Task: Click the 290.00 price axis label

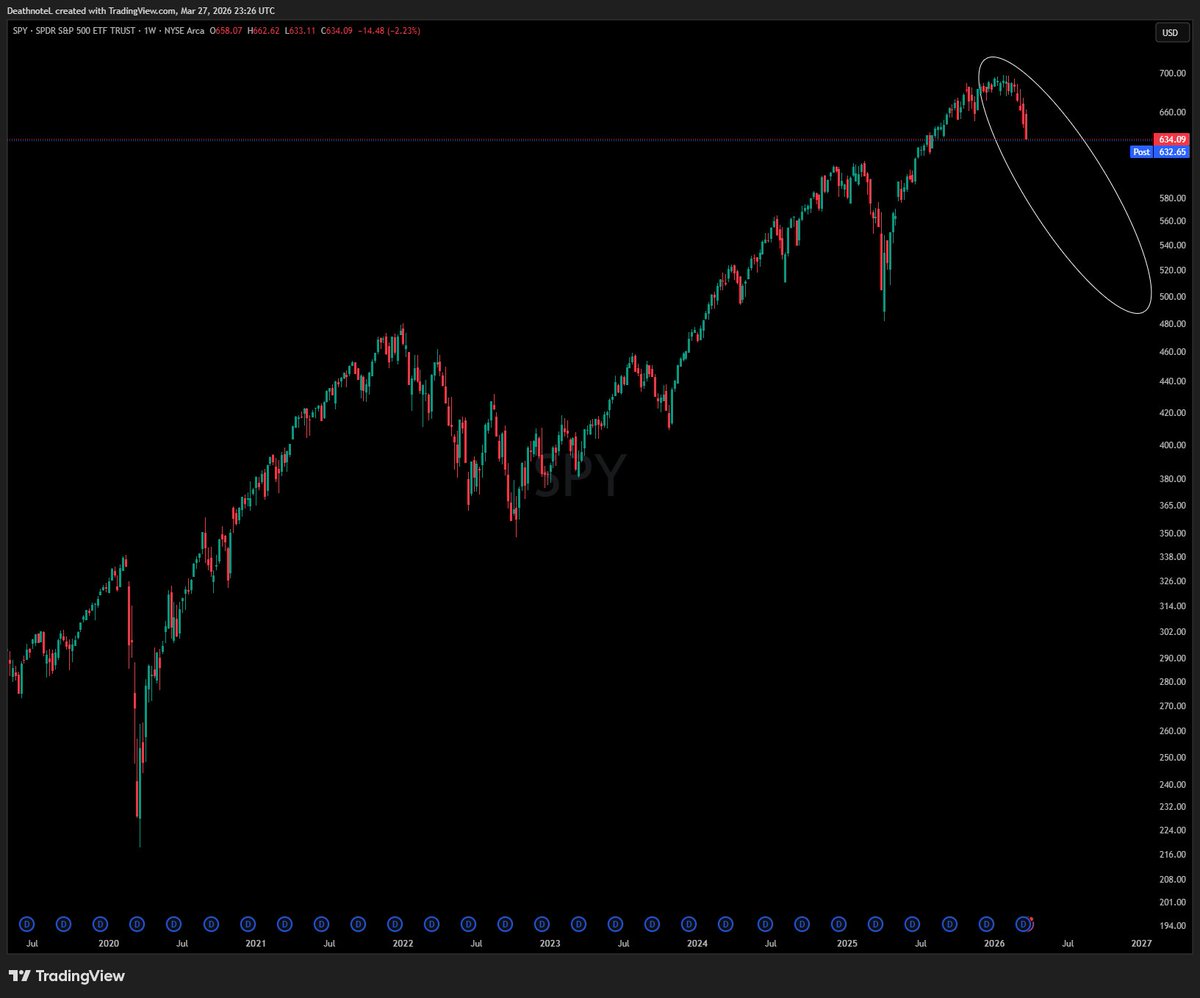Action: click(1172, 659)
